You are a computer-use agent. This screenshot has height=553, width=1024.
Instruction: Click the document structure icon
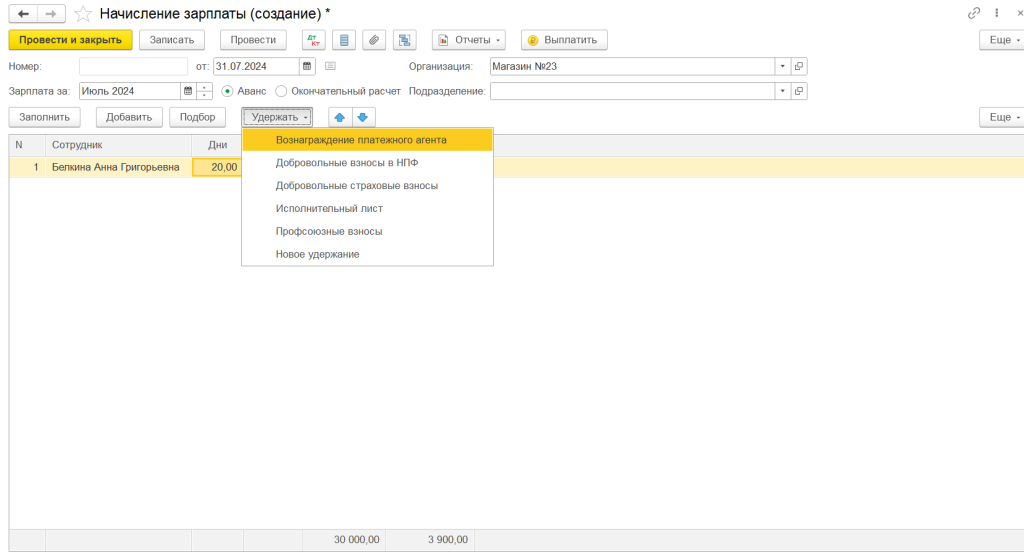pyautogui.click(x=404, y=40)
